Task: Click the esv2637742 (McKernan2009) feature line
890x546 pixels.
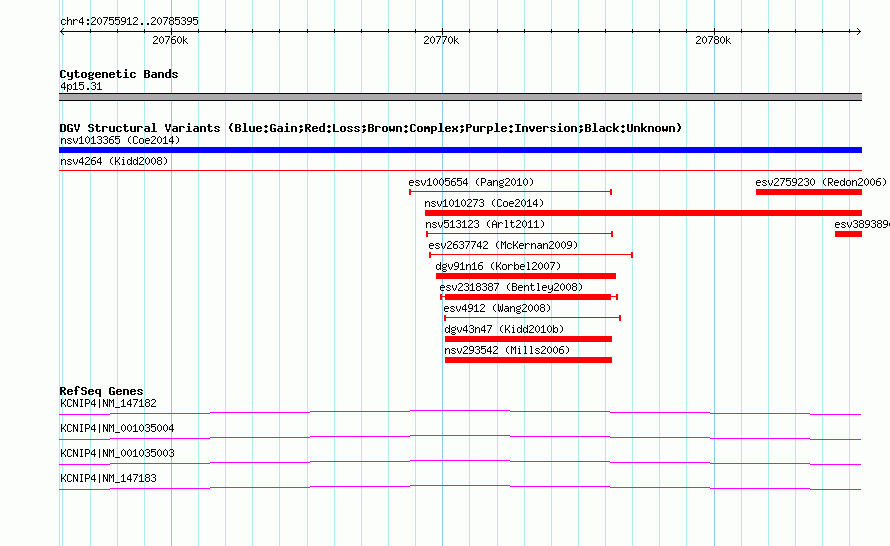Action: (x=531, y=255)
